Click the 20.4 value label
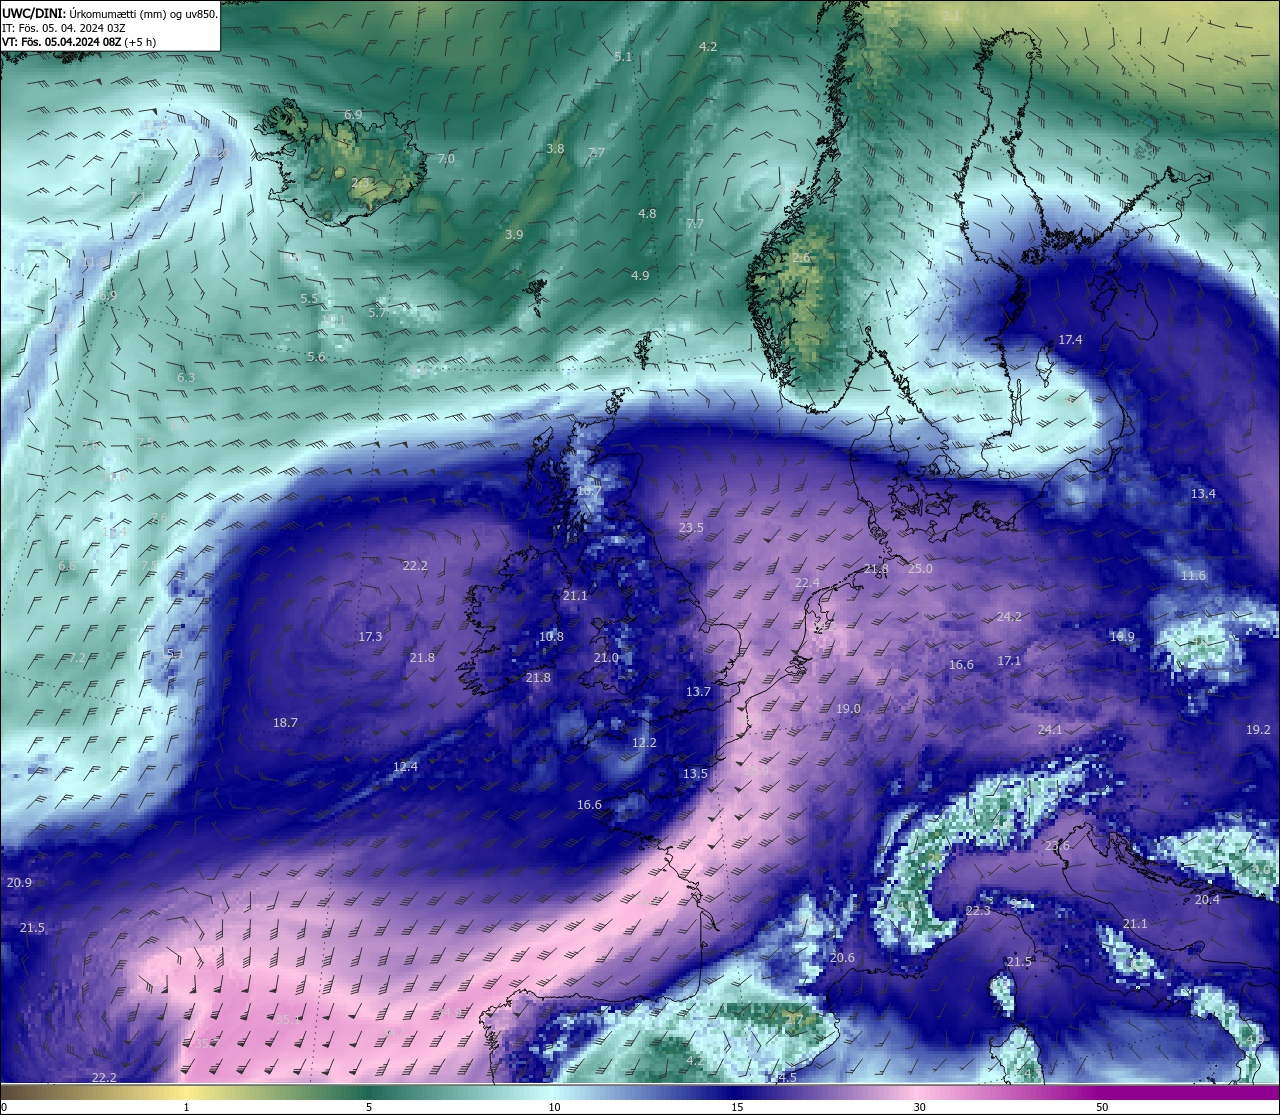Screen dimensions: 1280x1115 (1207, 900)
